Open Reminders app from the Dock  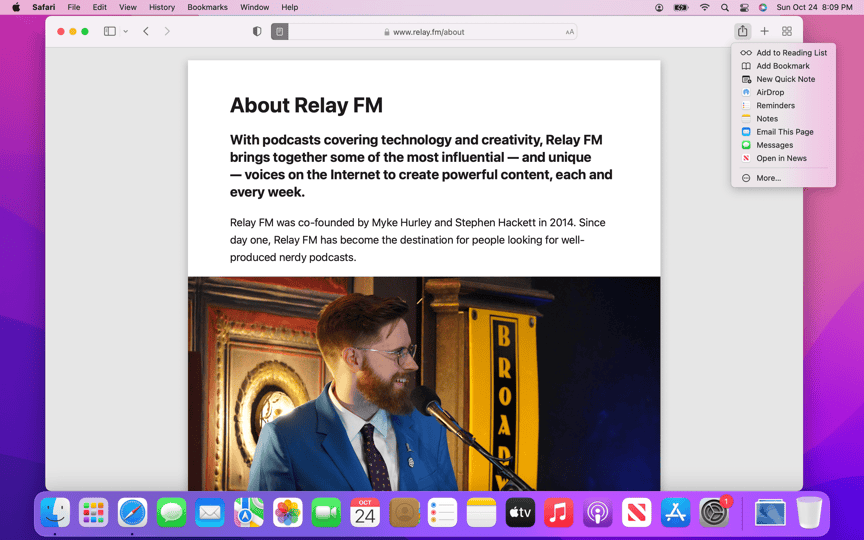(442, 512)
